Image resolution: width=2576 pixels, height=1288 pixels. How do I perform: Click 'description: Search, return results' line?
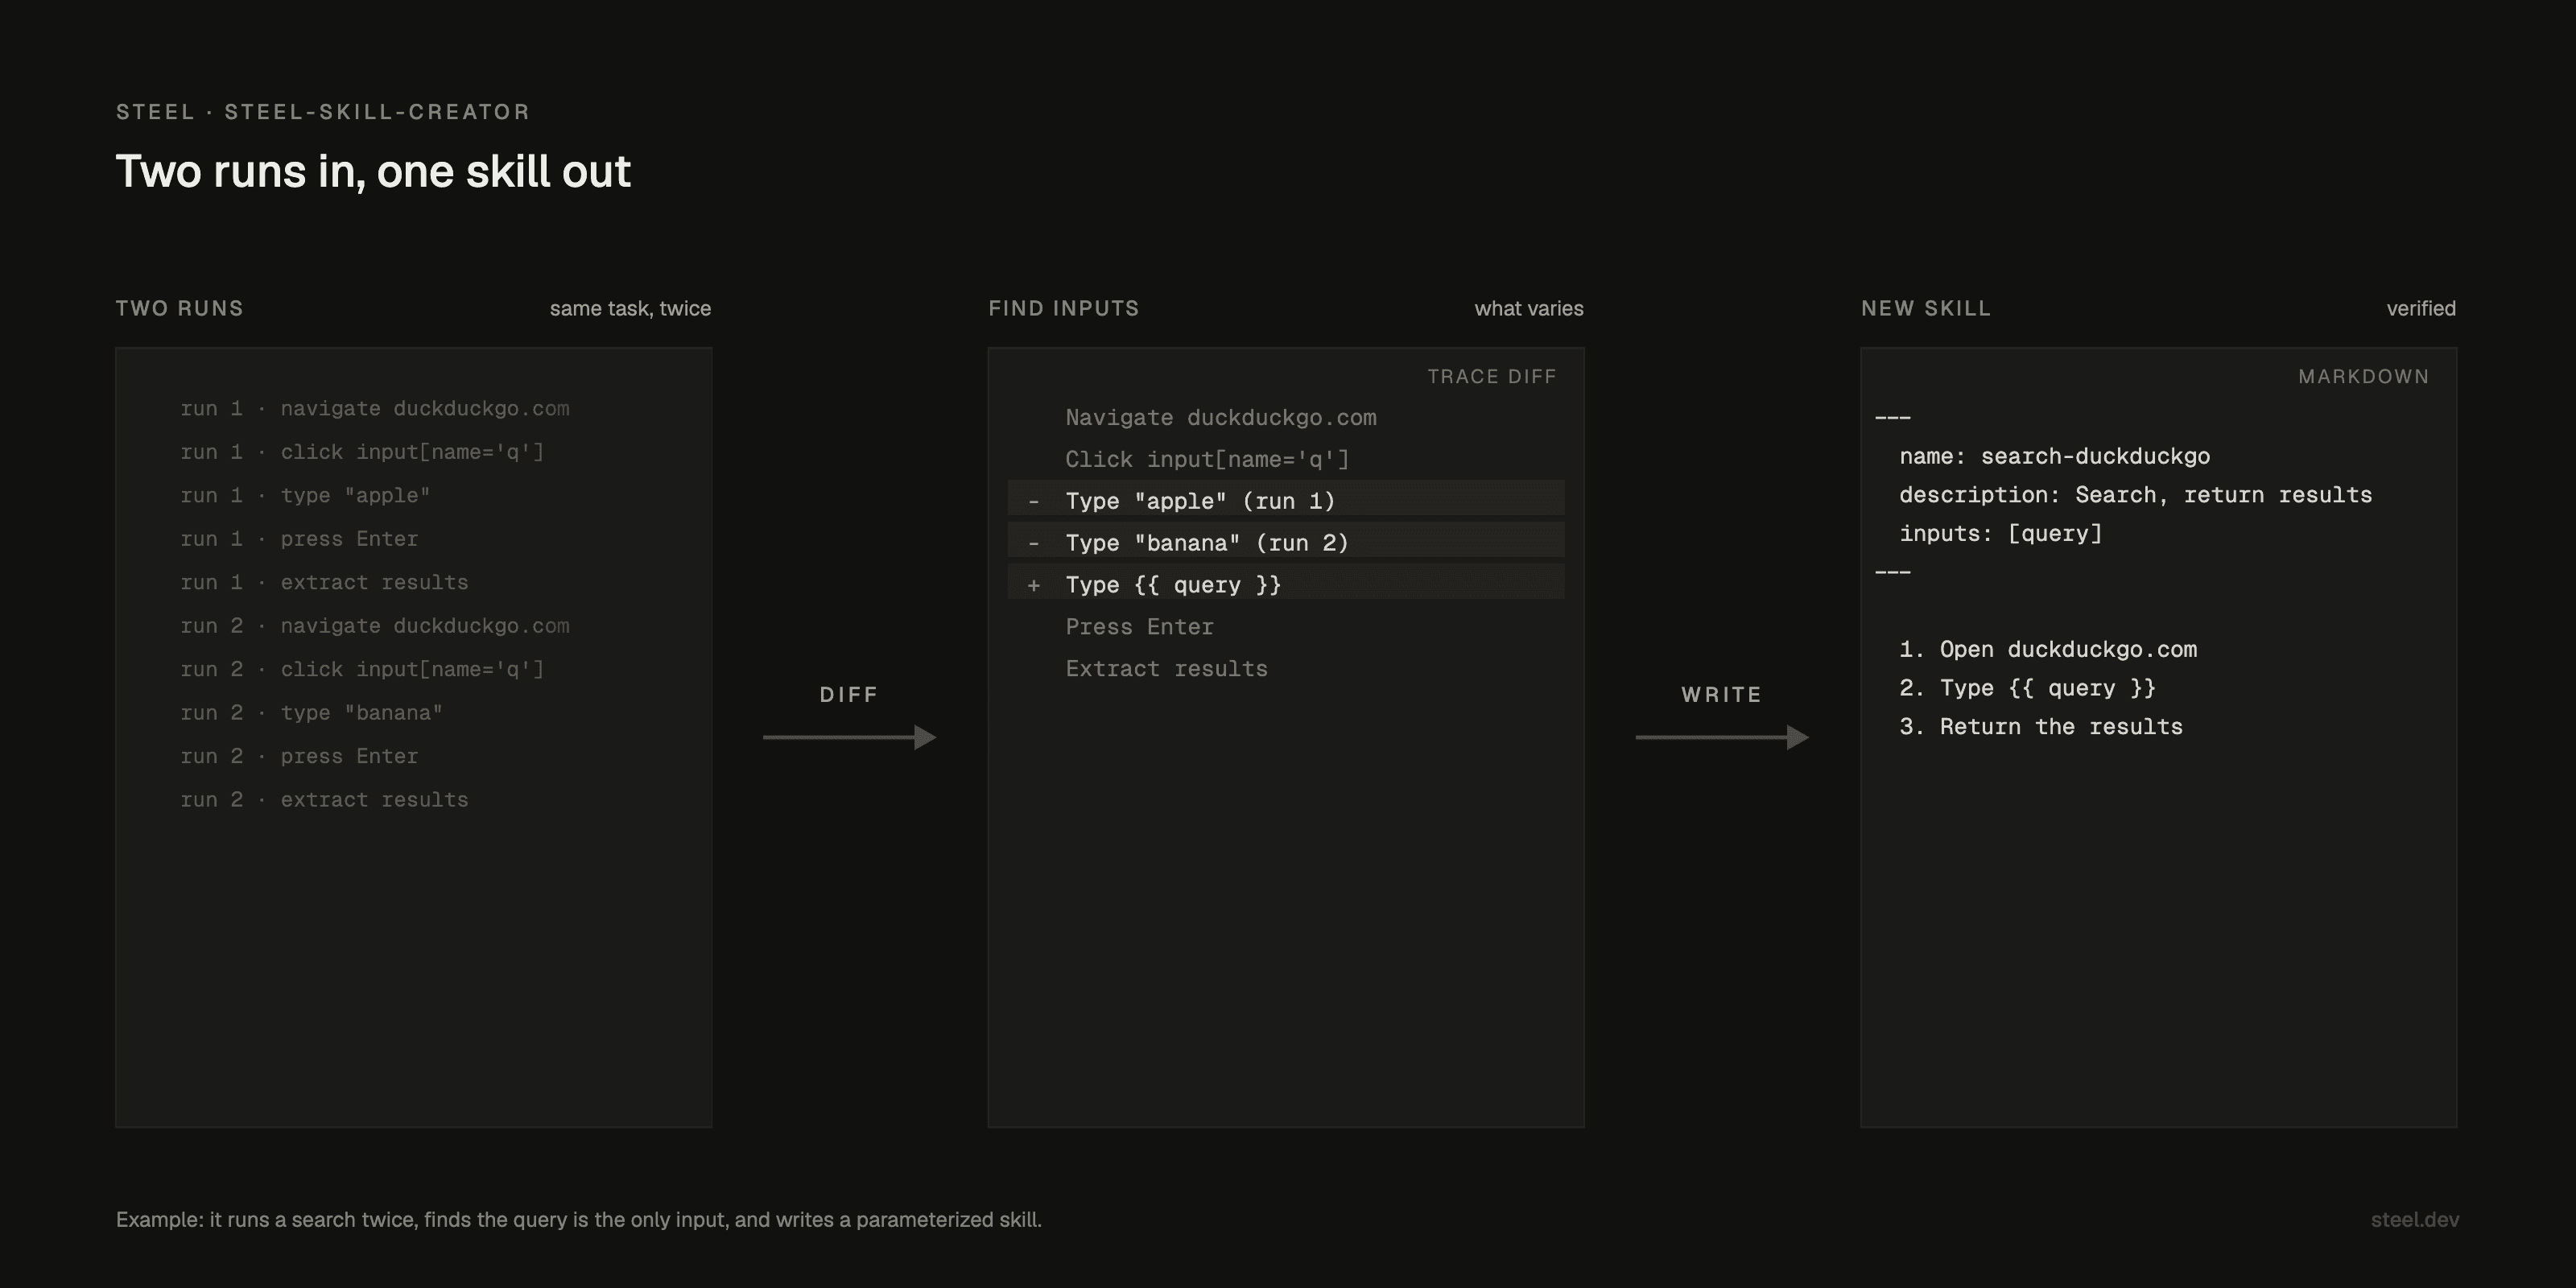pyautogui.click(x=2136, y=495)
